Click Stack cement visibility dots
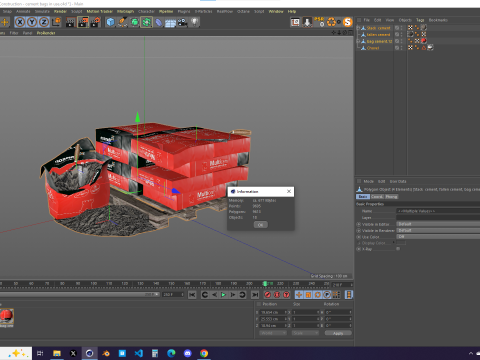 point(402,28)
